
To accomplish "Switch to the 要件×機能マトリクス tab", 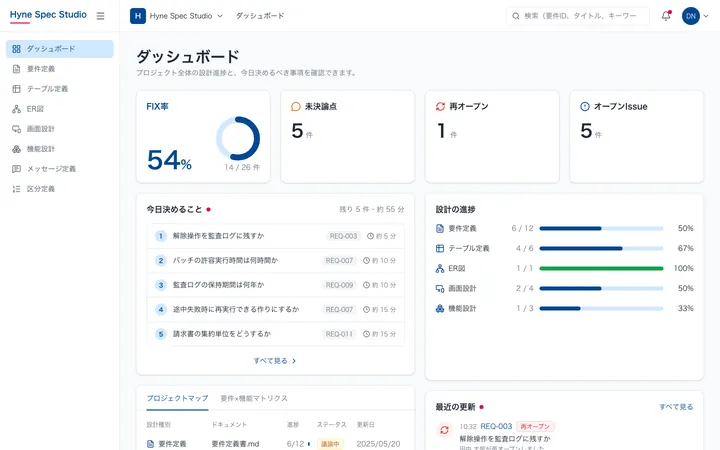I will 254,398.
